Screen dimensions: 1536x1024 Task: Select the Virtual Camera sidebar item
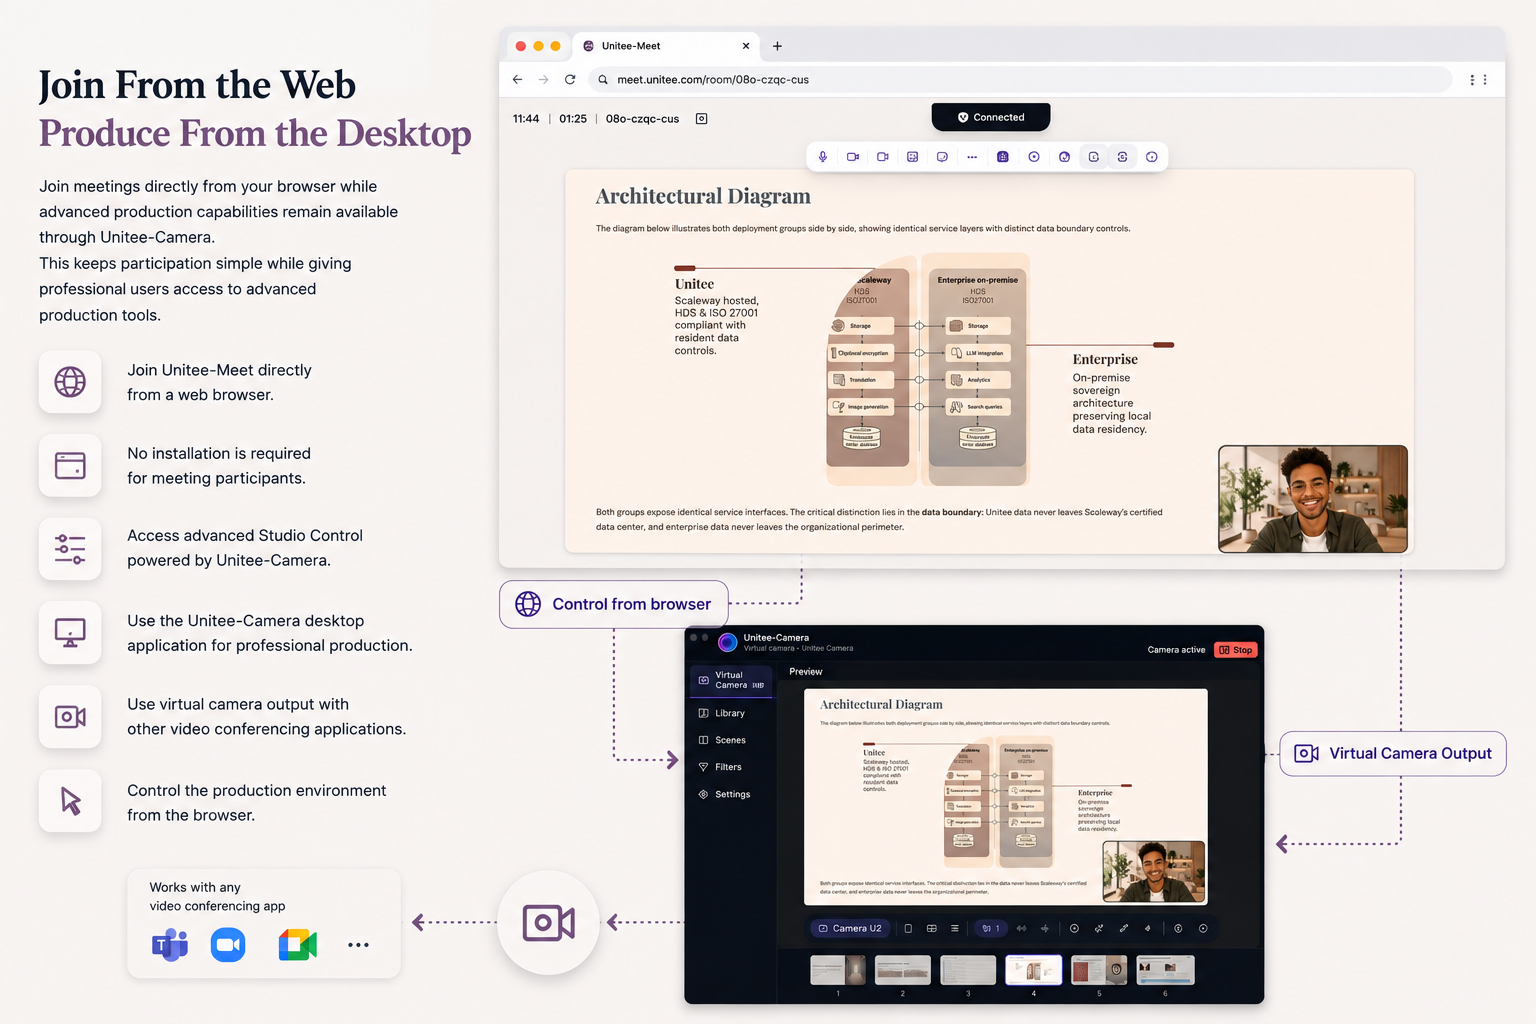click(731, 680)
